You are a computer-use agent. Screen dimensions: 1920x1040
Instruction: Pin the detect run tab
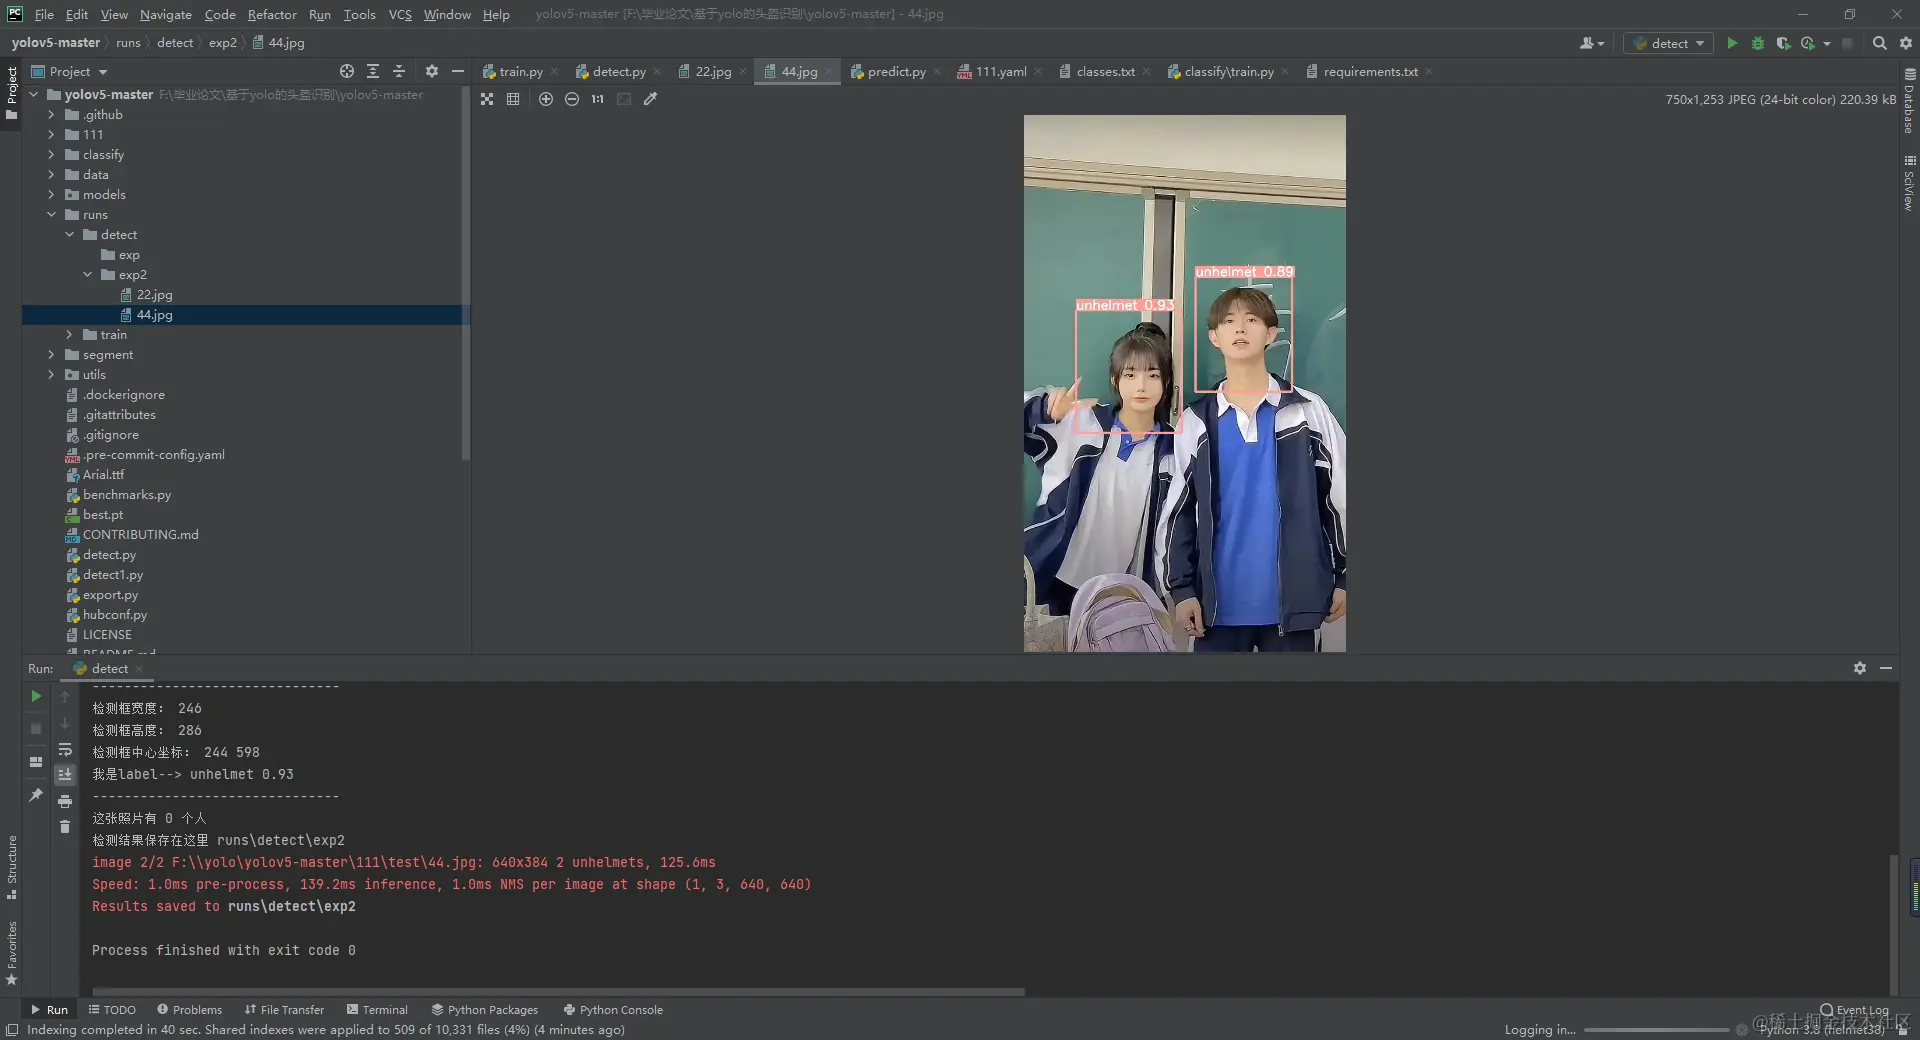(x=36, y=795)
